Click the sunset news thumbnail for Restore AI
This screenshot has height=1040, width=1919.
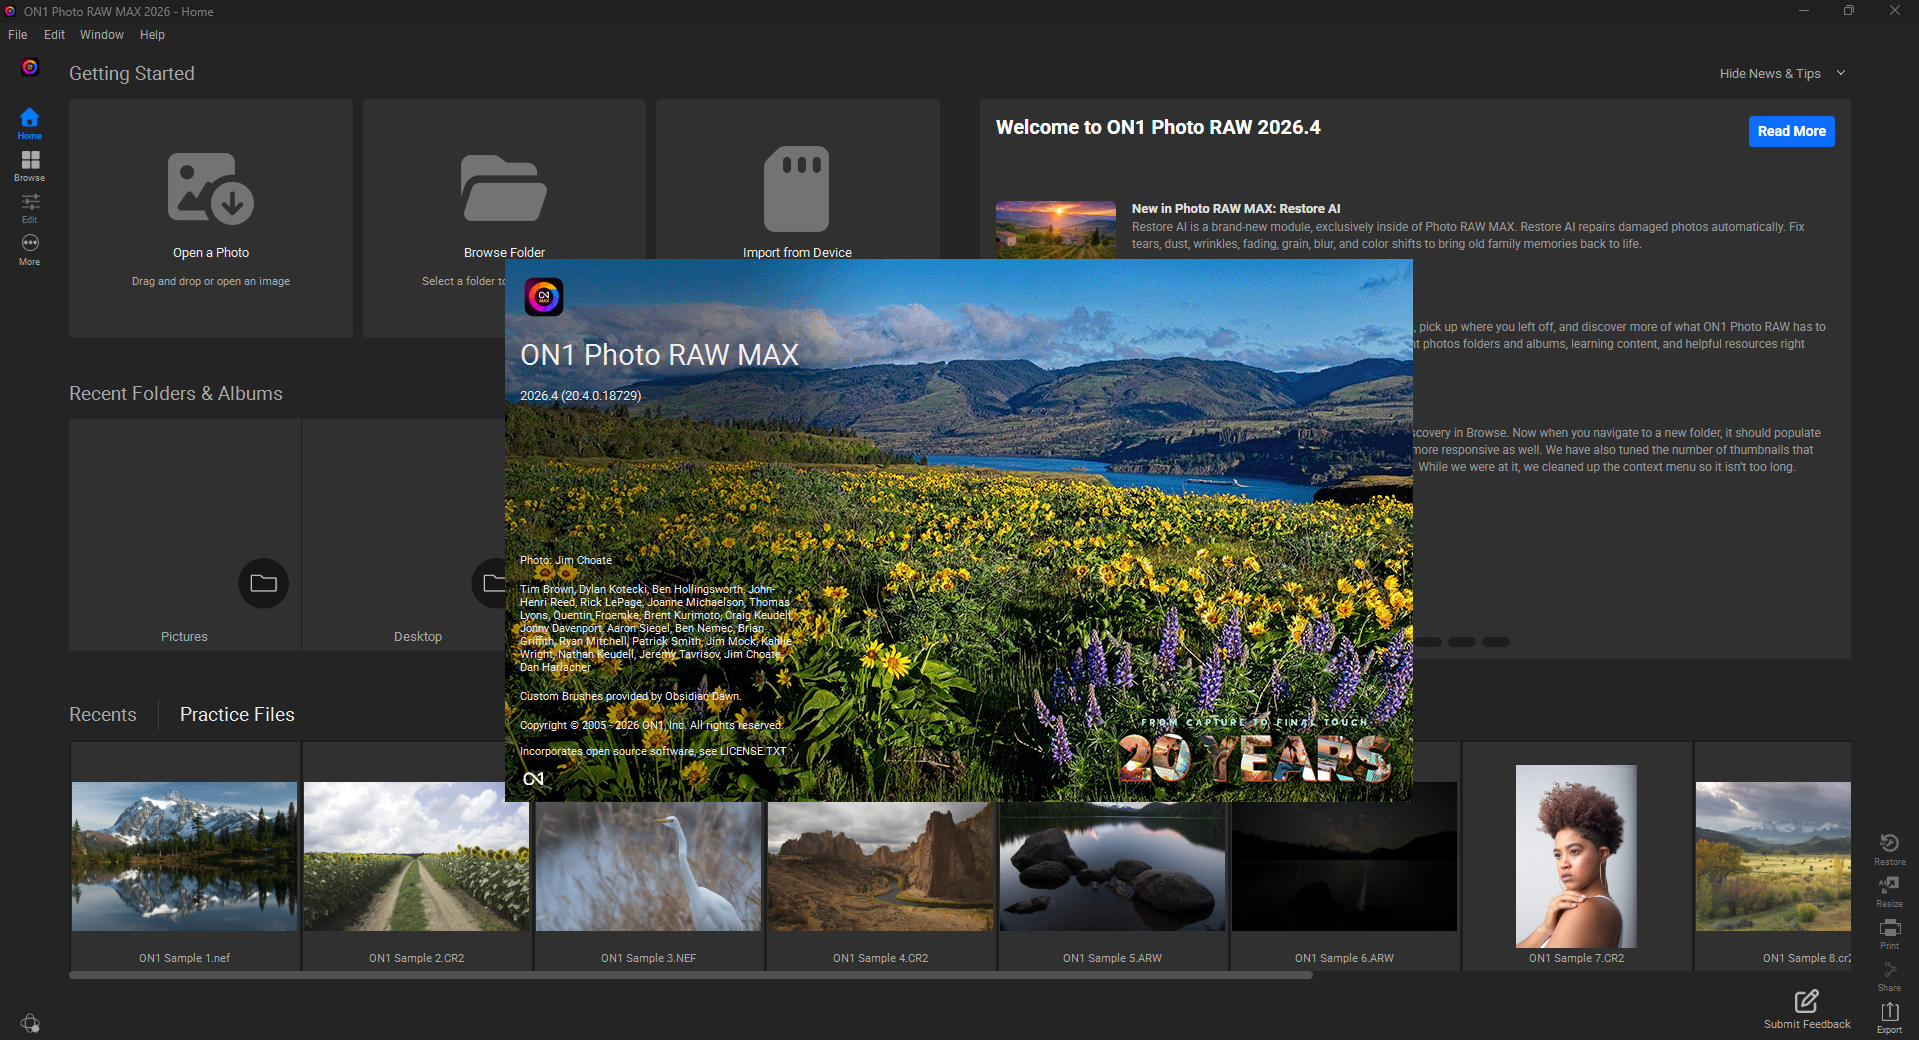pyautogui.click(x=1056, y=230)
